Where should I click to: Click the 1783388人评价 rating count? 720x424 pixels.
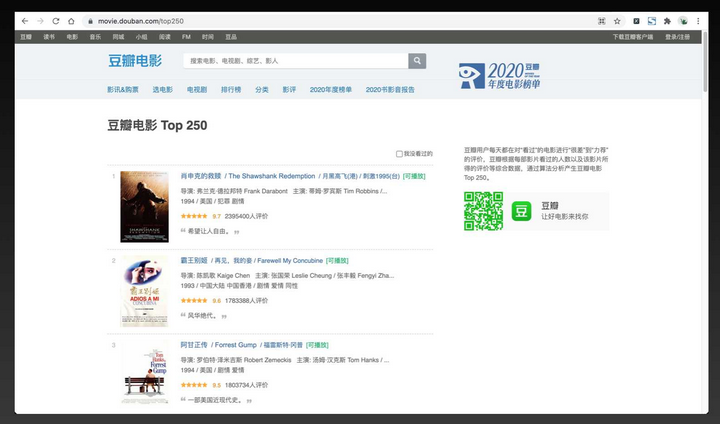(x=247, y=300)
